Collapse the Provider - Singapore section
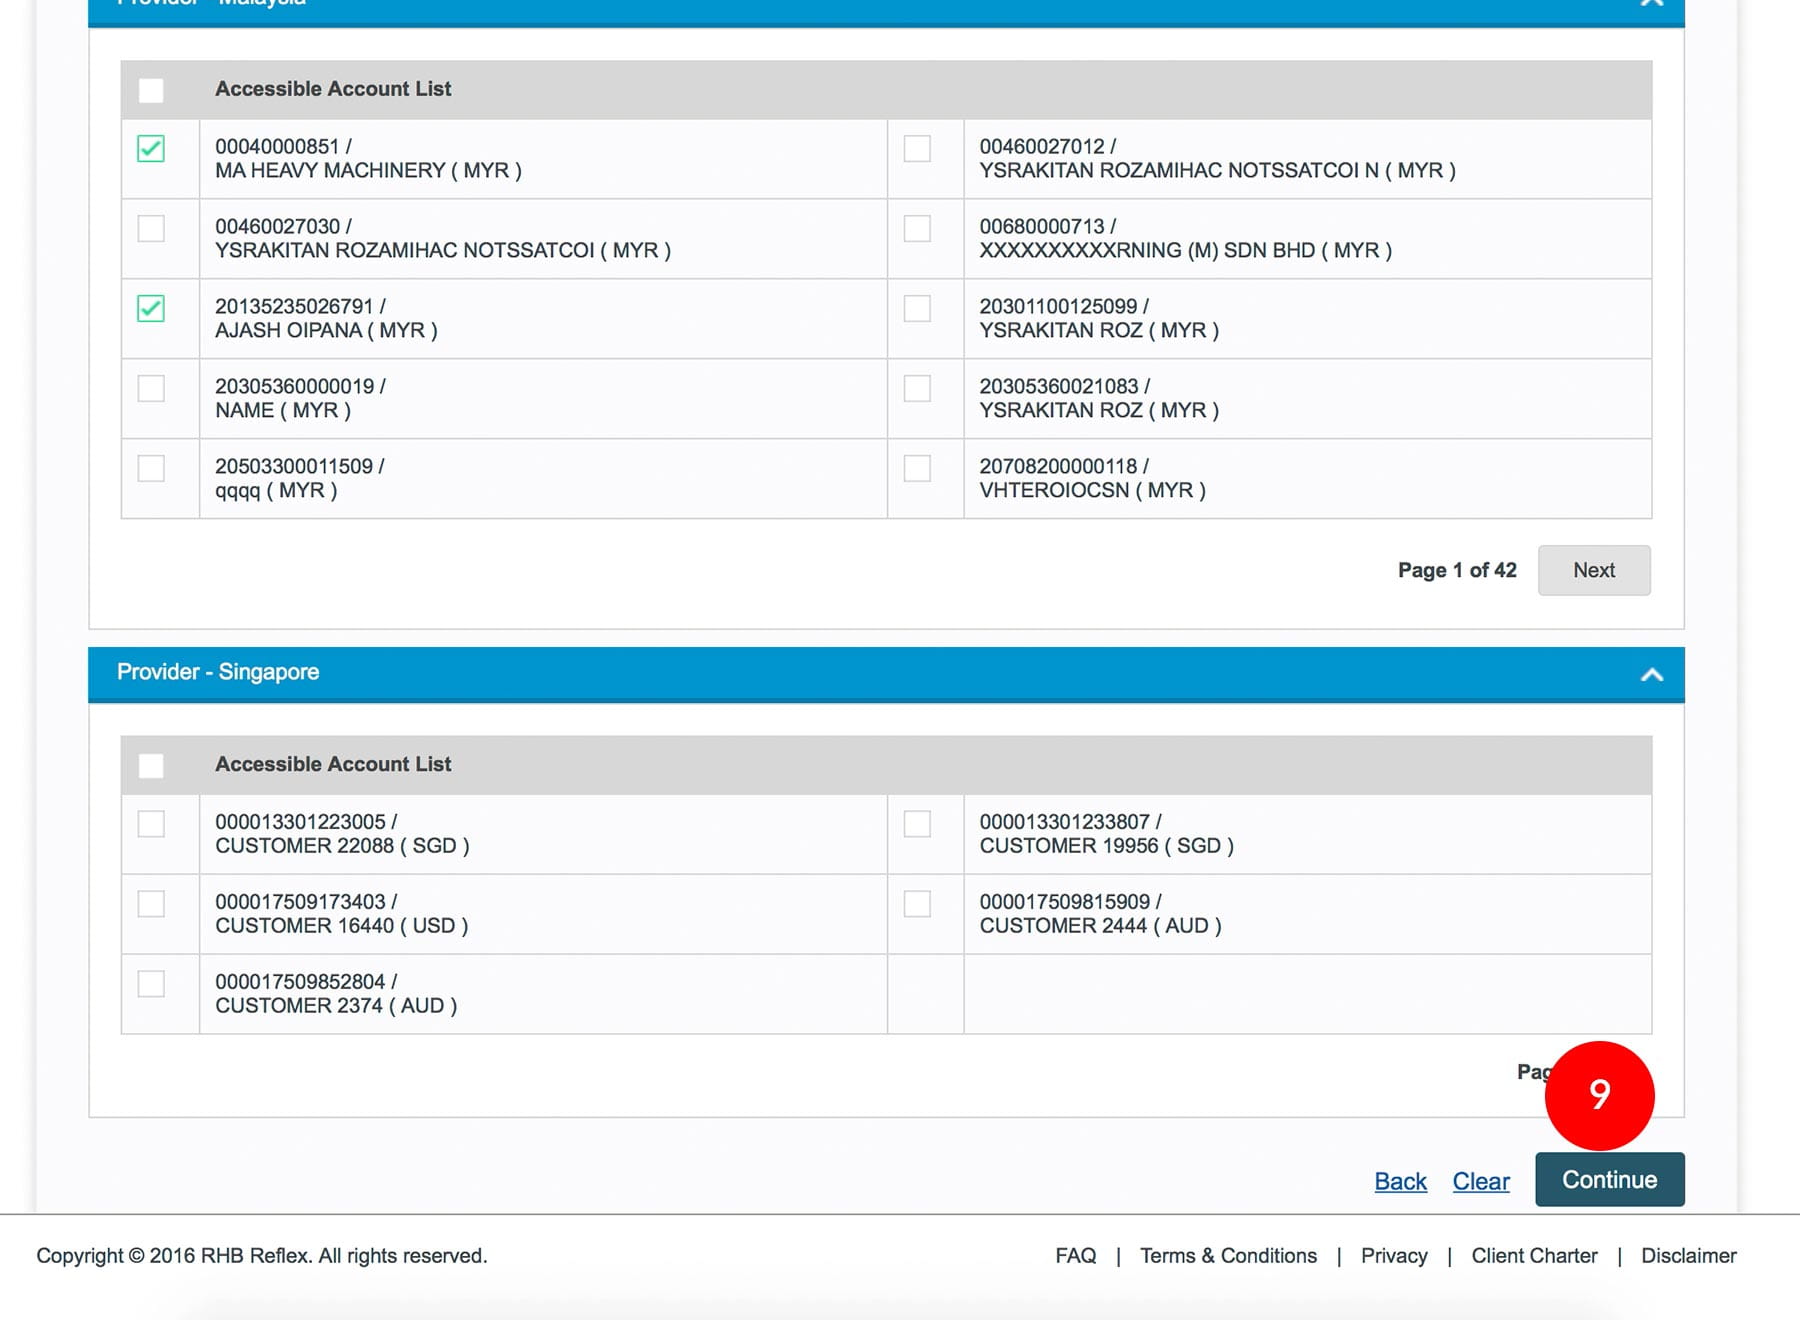Screen dimensions: 1800x1320 coord(1651,675)
